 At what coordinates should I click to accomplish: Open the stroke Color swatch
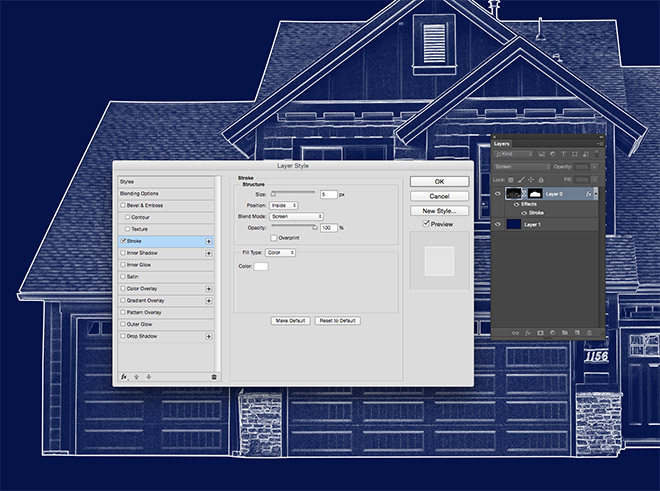coord(261,267)
